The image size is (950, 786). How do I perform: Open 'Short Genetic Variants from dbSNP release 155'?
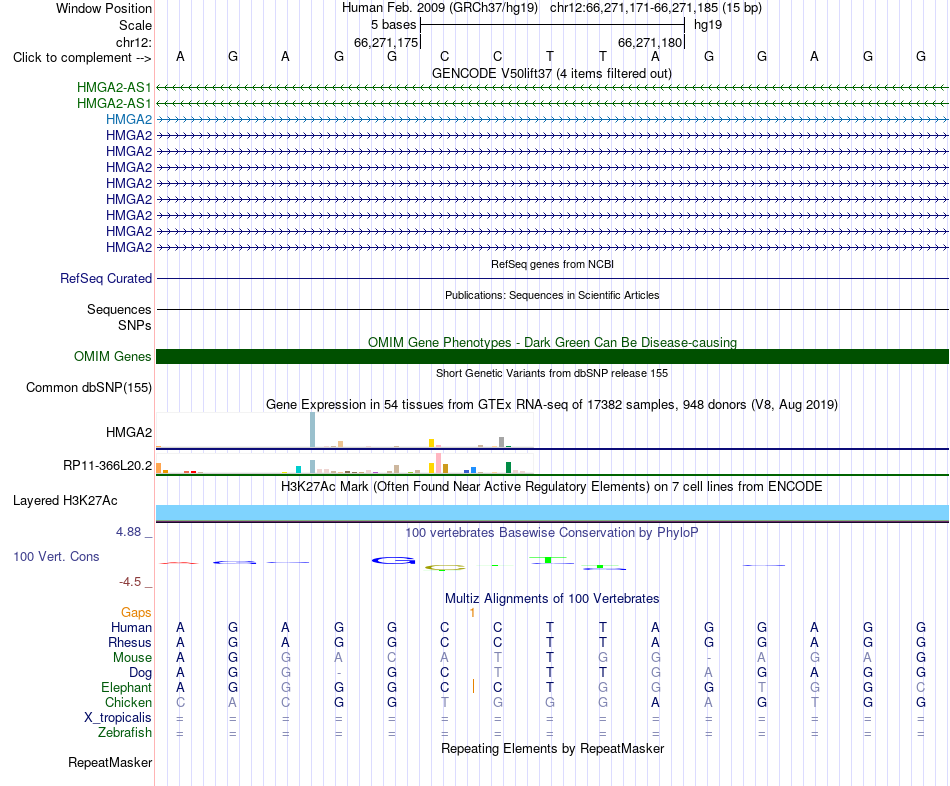tap(552, 373)
